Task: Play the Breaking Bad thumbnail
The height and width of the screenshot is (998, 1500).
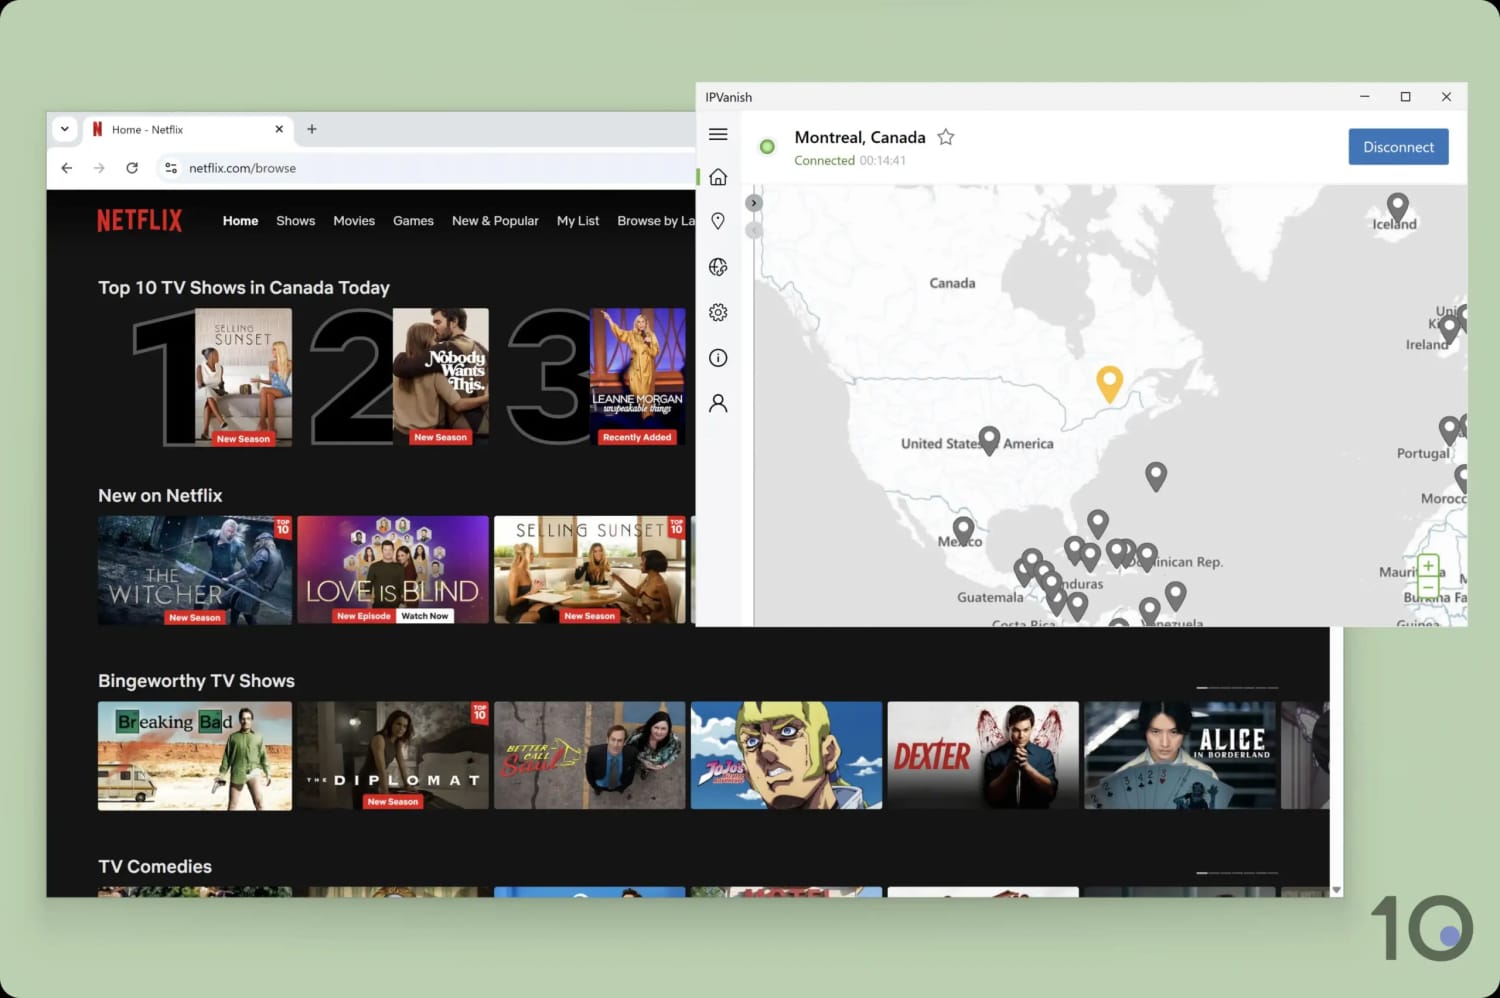Action: pos(194,755)
